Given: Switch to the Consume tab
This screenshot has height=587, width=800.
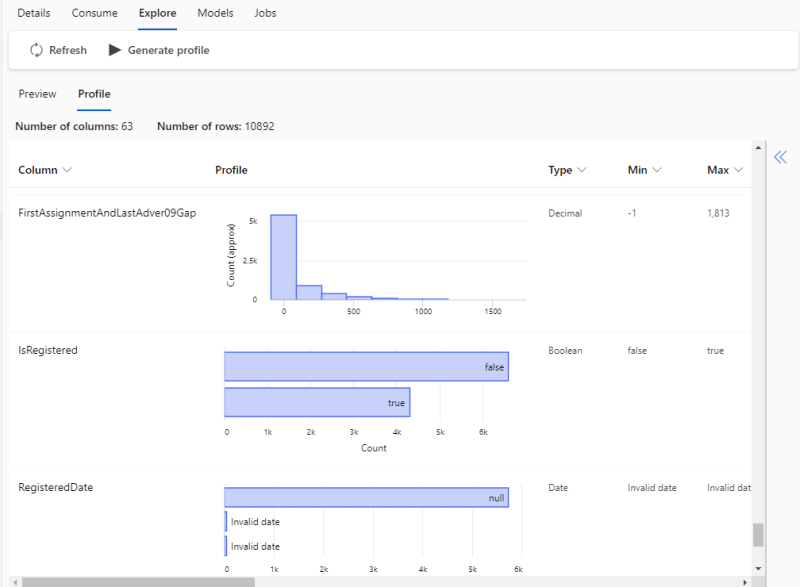Looking at the screenshot, I should (x=94, y=13).
